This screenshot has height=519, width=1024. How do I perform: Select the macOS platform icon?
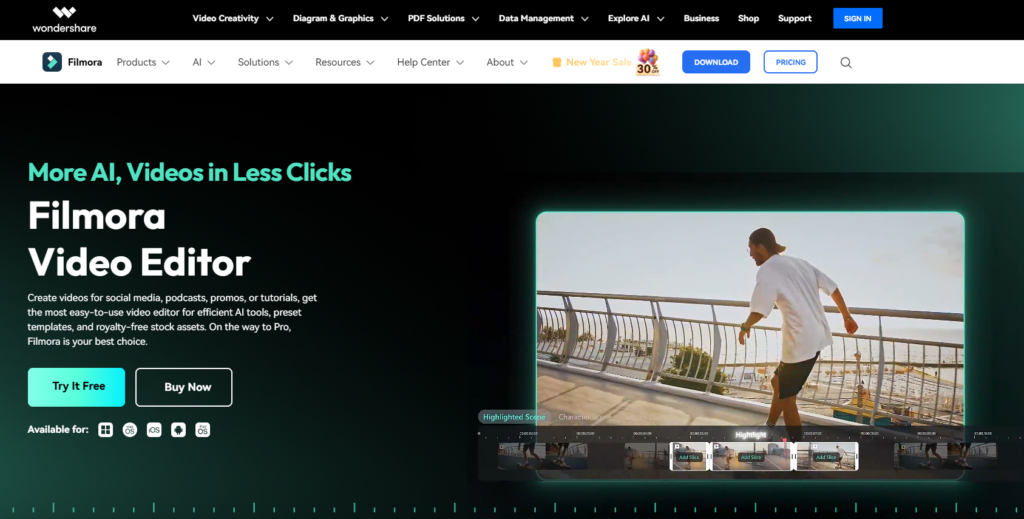click(x=130, y=430)
